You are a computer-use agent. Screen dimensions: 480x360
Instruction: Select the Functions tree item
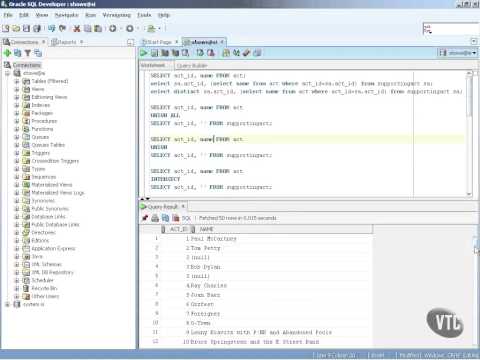[42, 129]
